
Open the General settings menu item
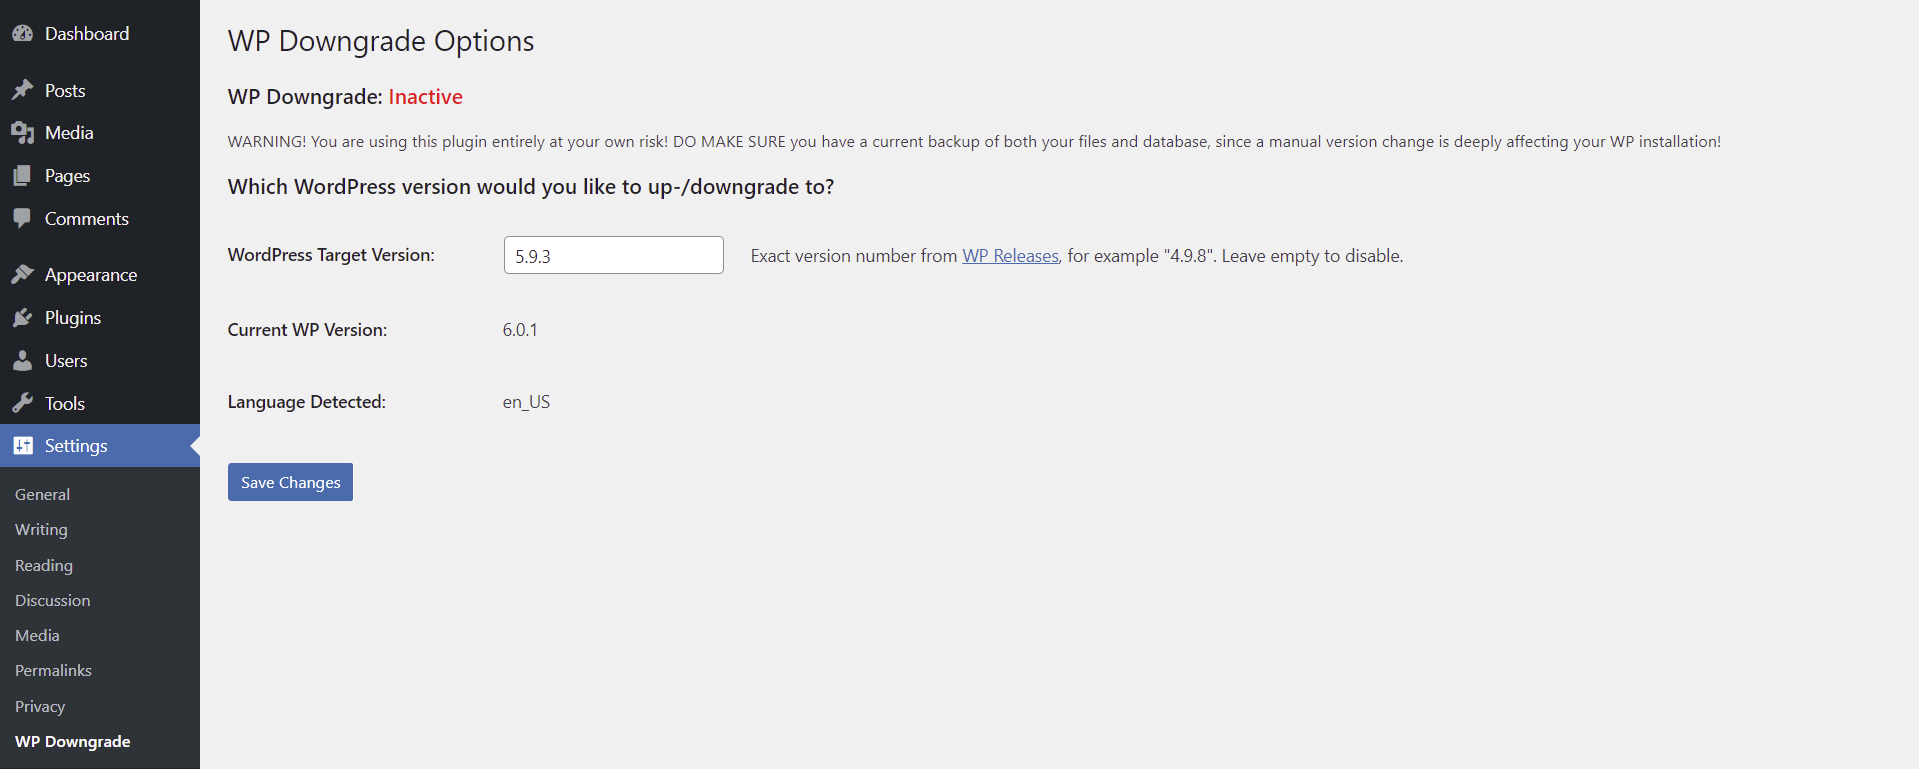(42, 493)
